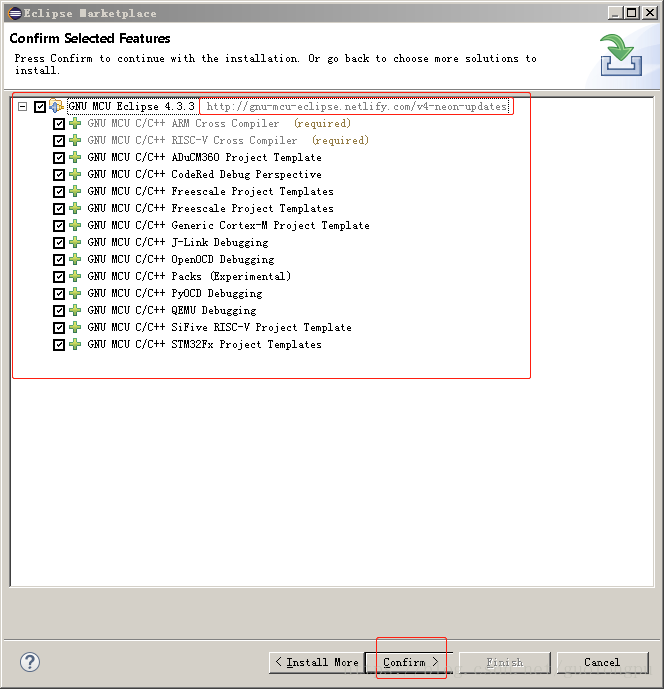Click the Install More button

(x=317, y=662)
